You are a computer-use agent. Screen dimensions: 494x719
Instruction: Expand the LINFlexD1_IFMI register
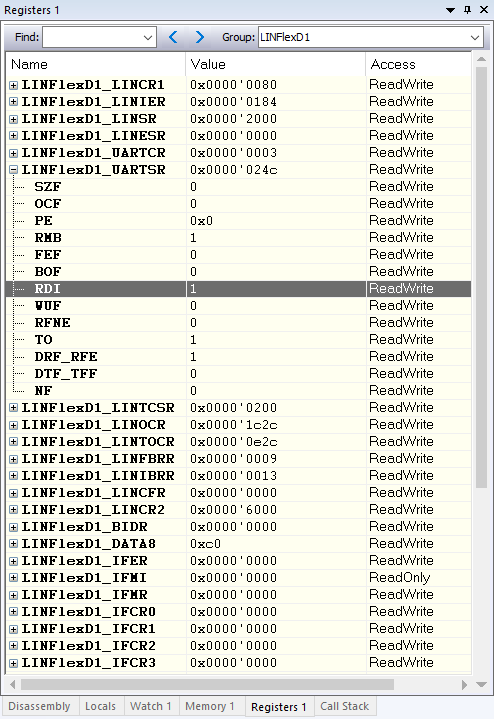[x=14, y=578]
